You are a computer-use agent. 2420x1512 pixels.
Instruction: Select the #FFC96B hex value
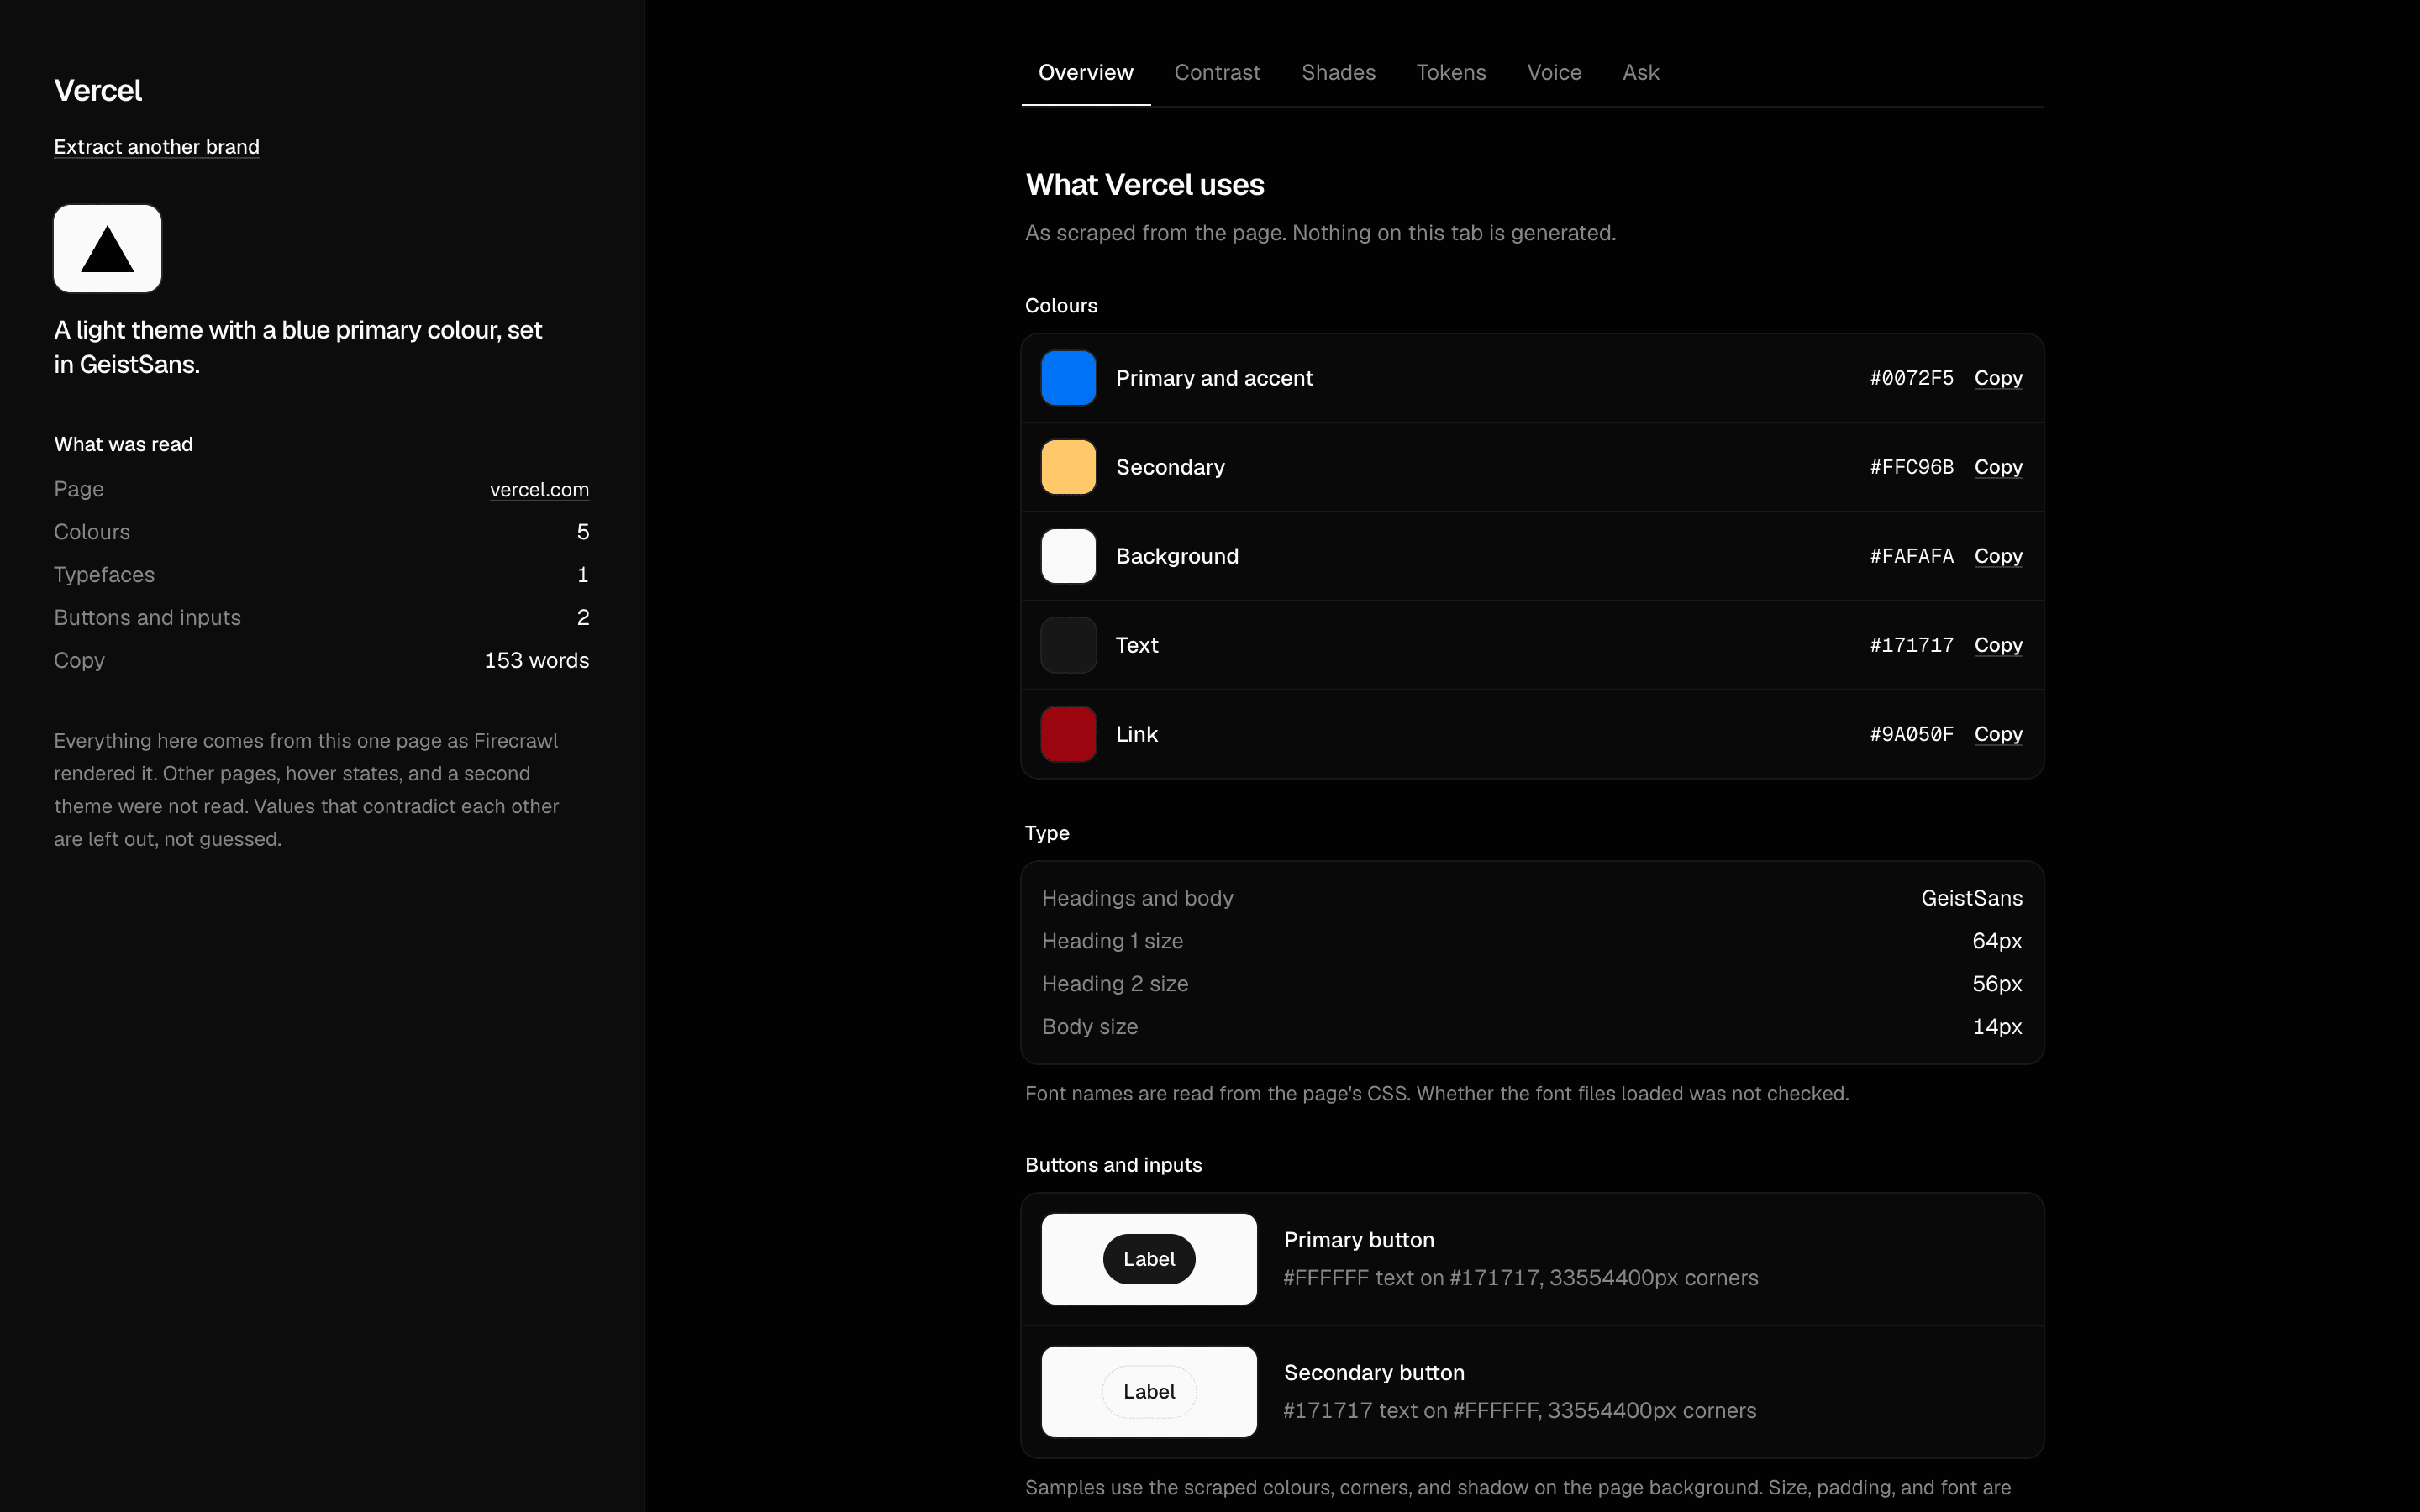click(x=1911, y=467)
